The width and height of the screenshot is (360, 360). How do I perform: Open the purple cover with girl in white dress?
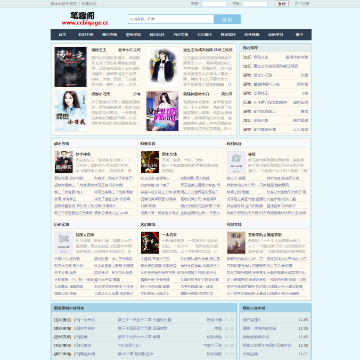pos(162,111)
